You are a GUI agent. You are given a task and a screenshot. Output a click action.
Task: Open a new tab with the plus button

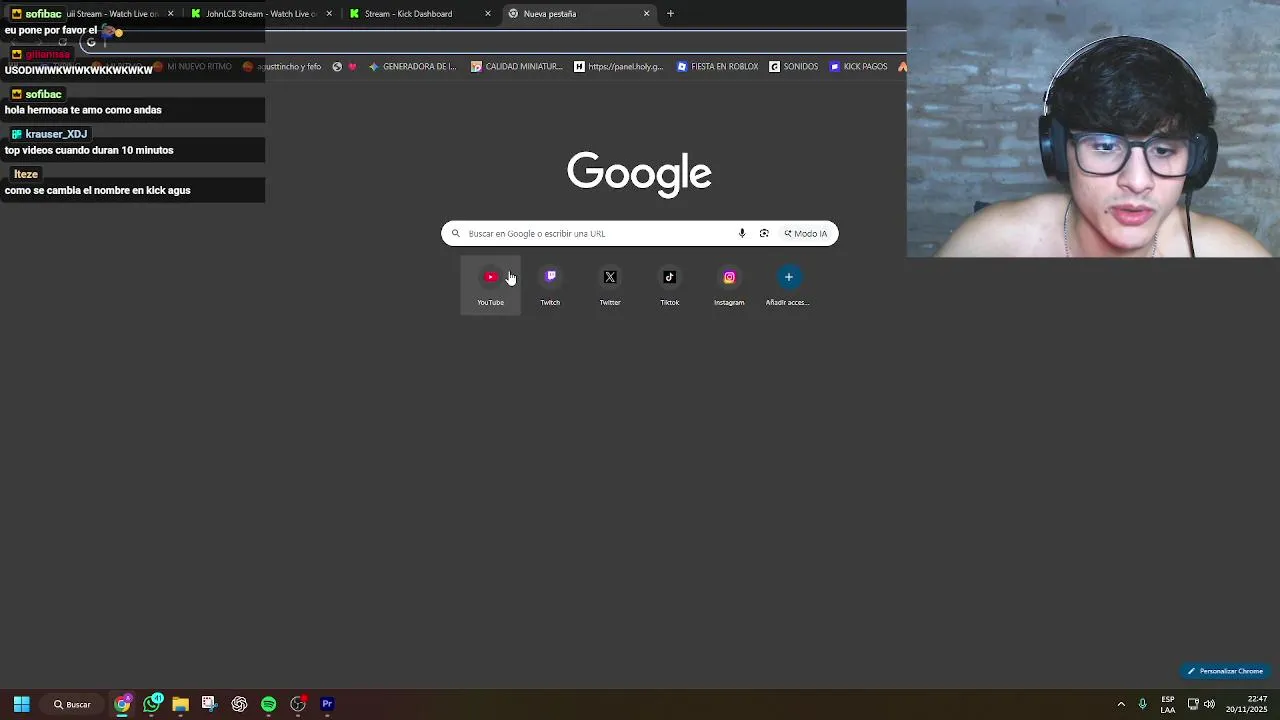670,14
